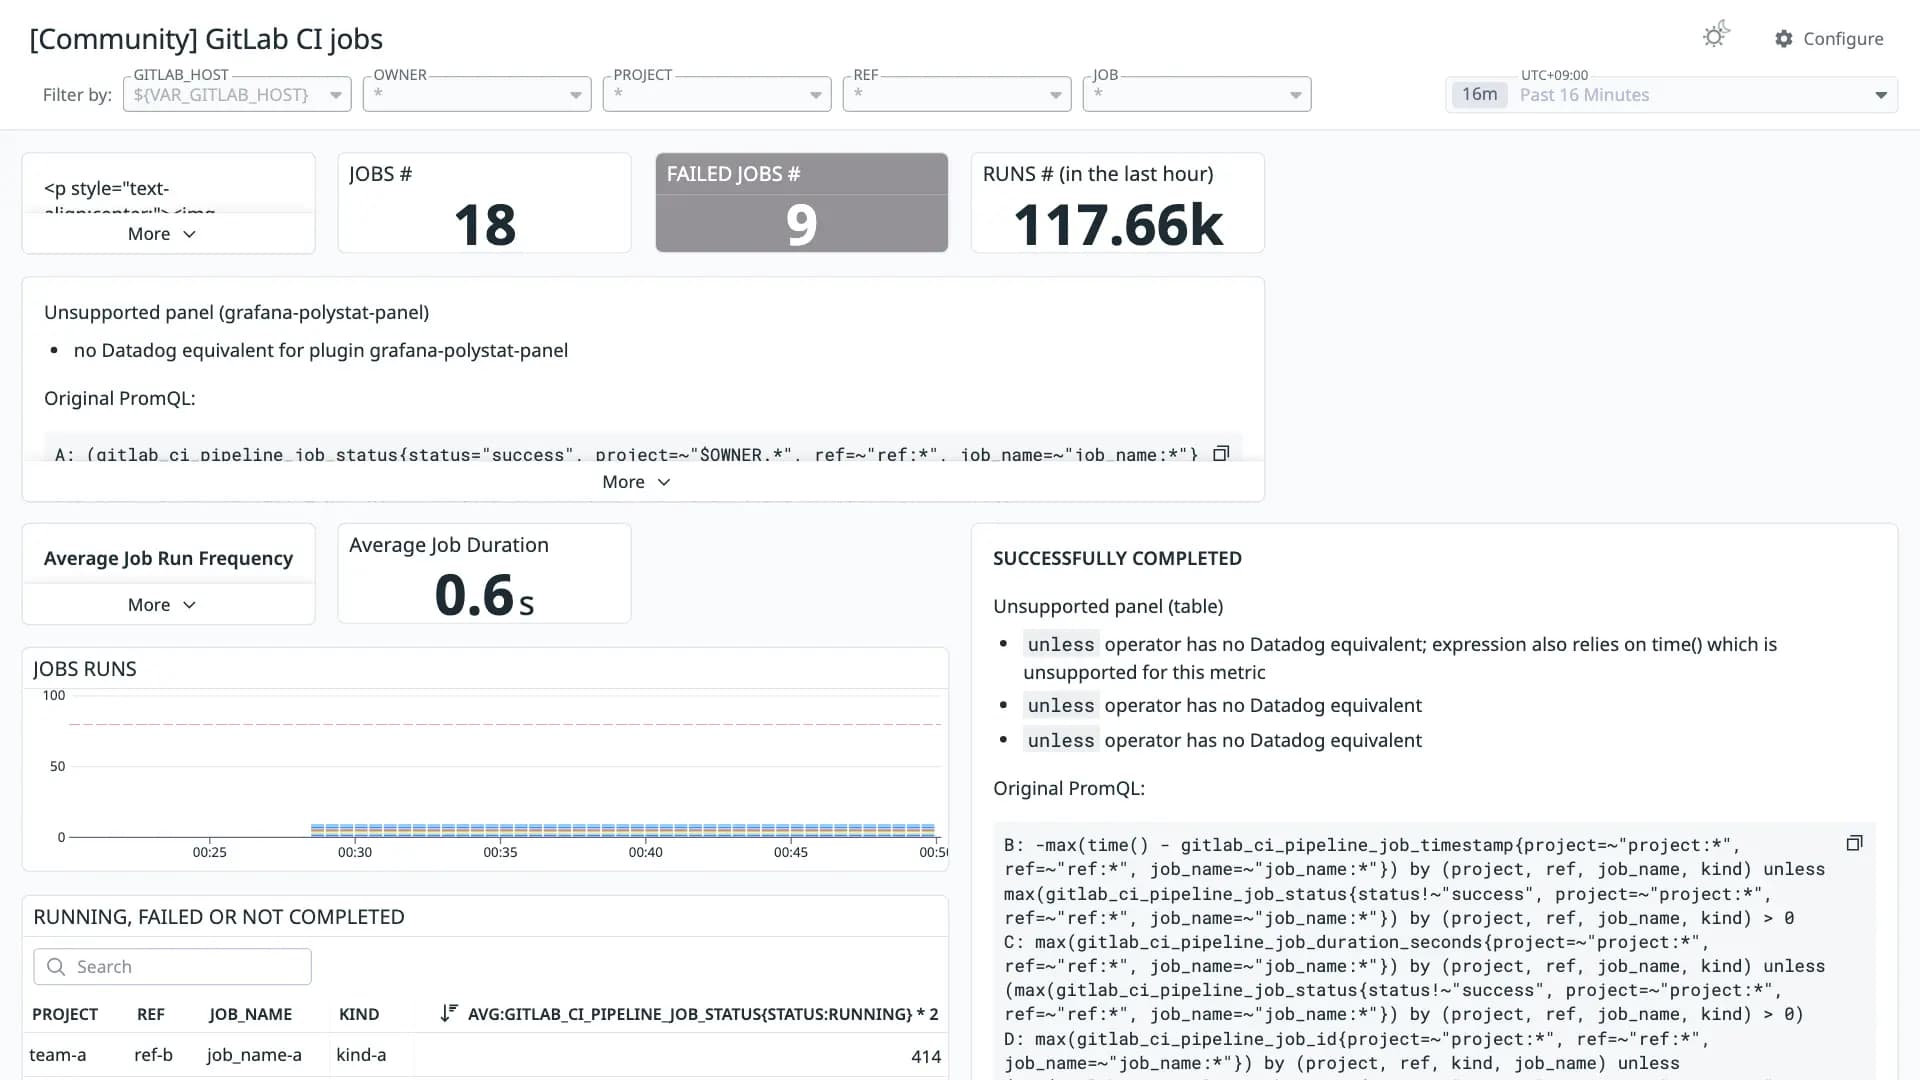Click the Configure gear icon
1920x1080 pixels.
1784,39
